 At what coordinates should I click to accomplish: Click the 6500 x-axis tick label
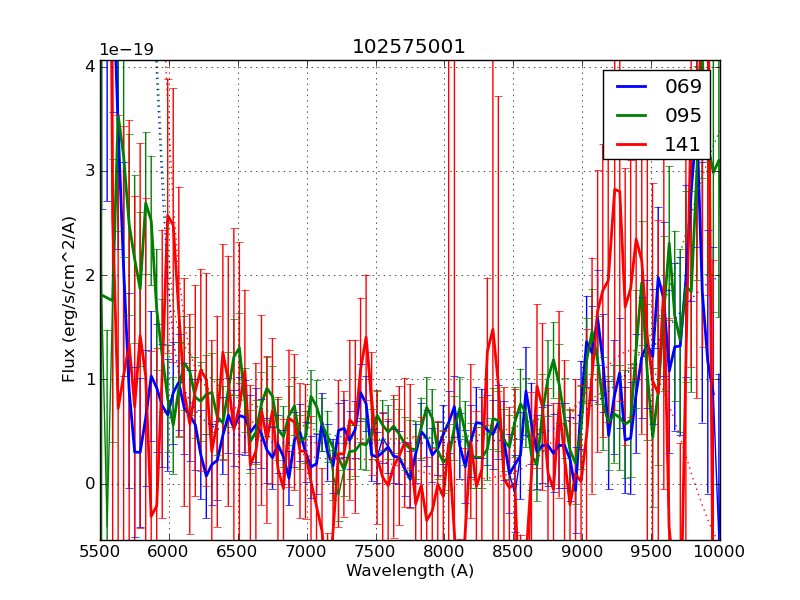tap(238, 551)
